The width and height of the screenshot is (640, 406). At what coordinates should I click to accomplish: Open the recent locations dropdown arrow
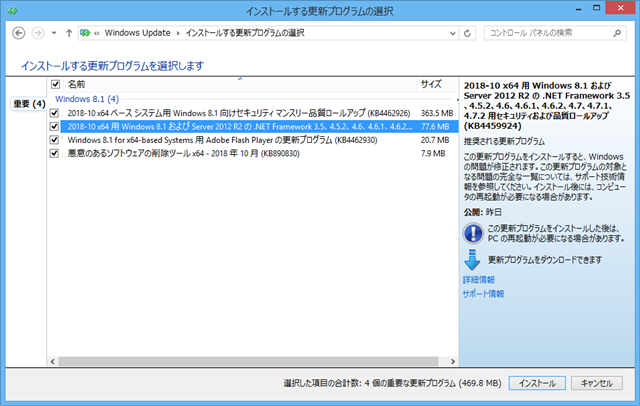[x=54, y=33]
